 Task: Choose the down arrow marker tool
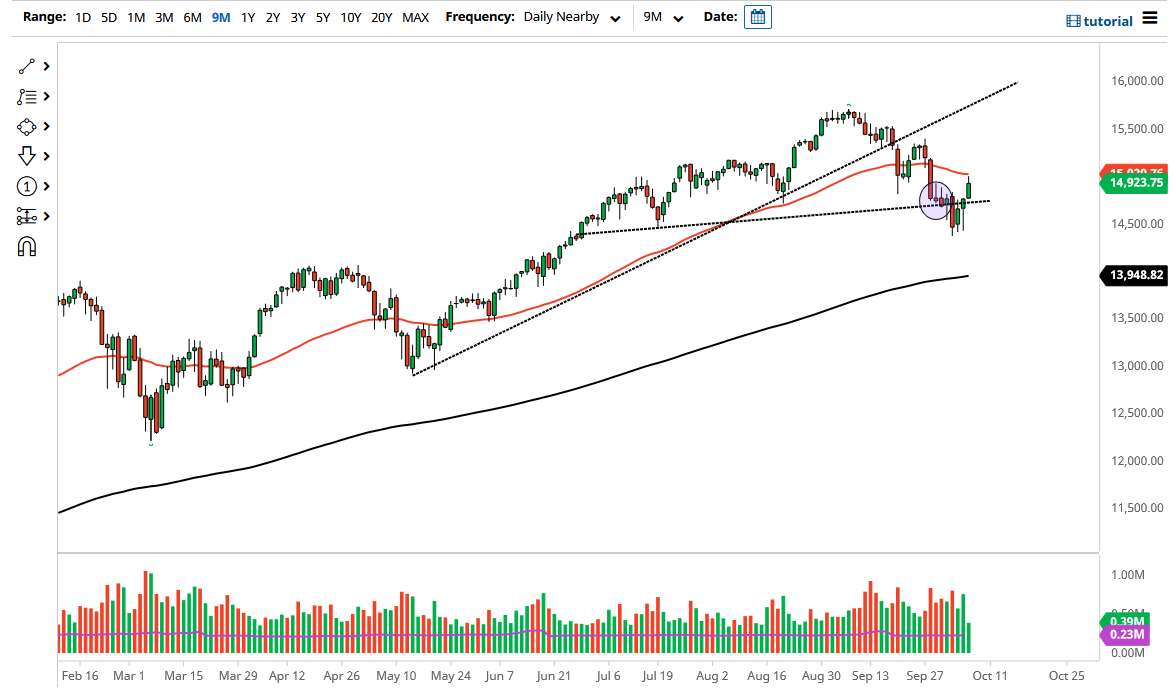click(x=27, y=156)
